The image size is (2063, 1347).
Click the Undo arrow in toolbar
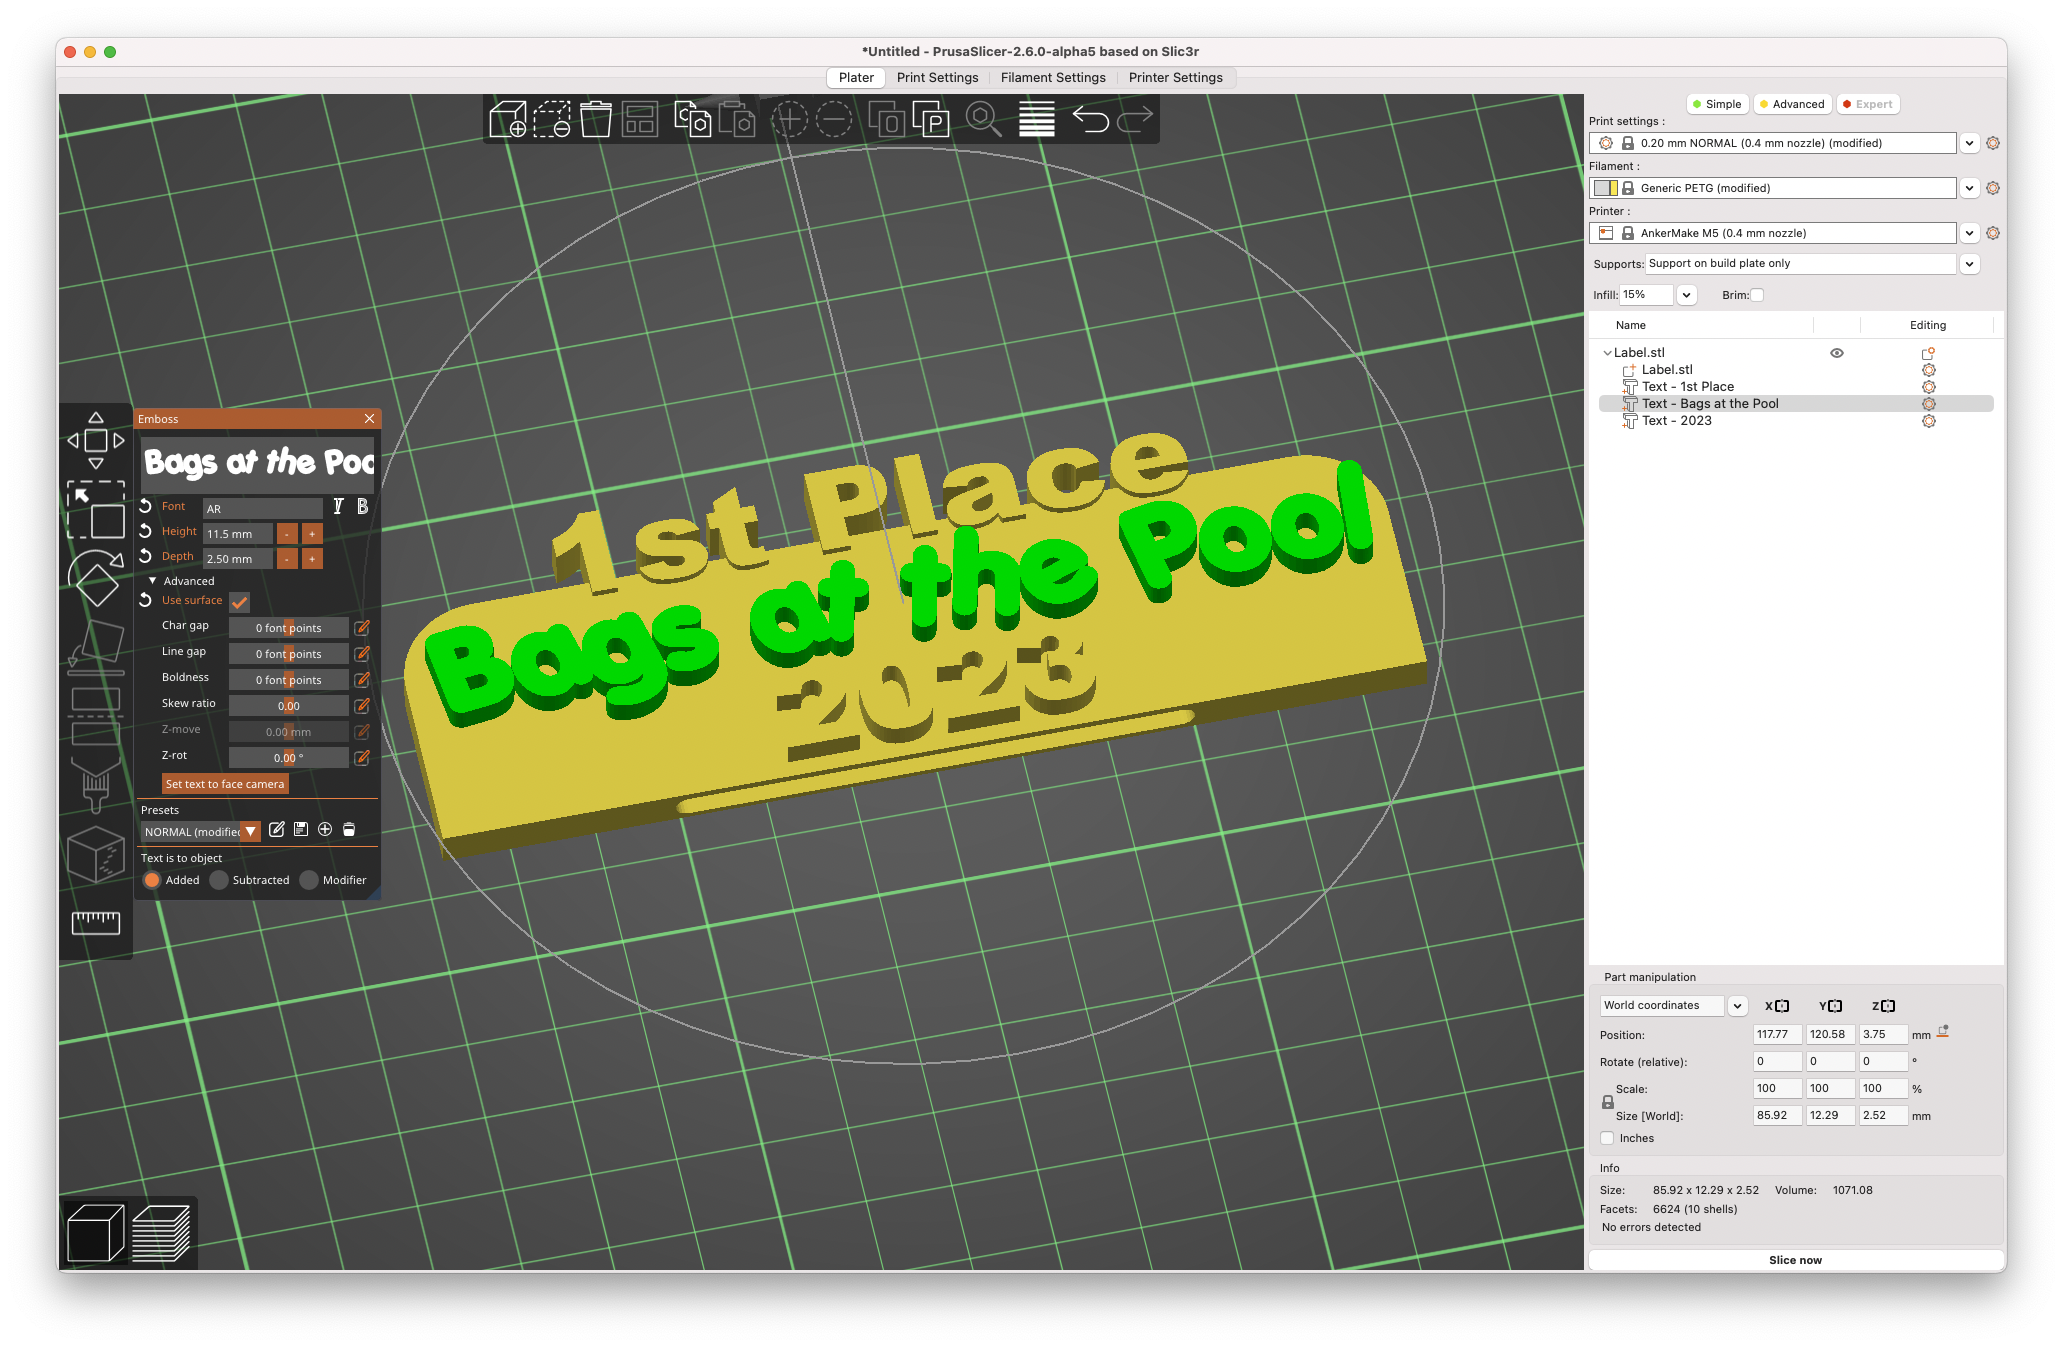pos(1090,120)
